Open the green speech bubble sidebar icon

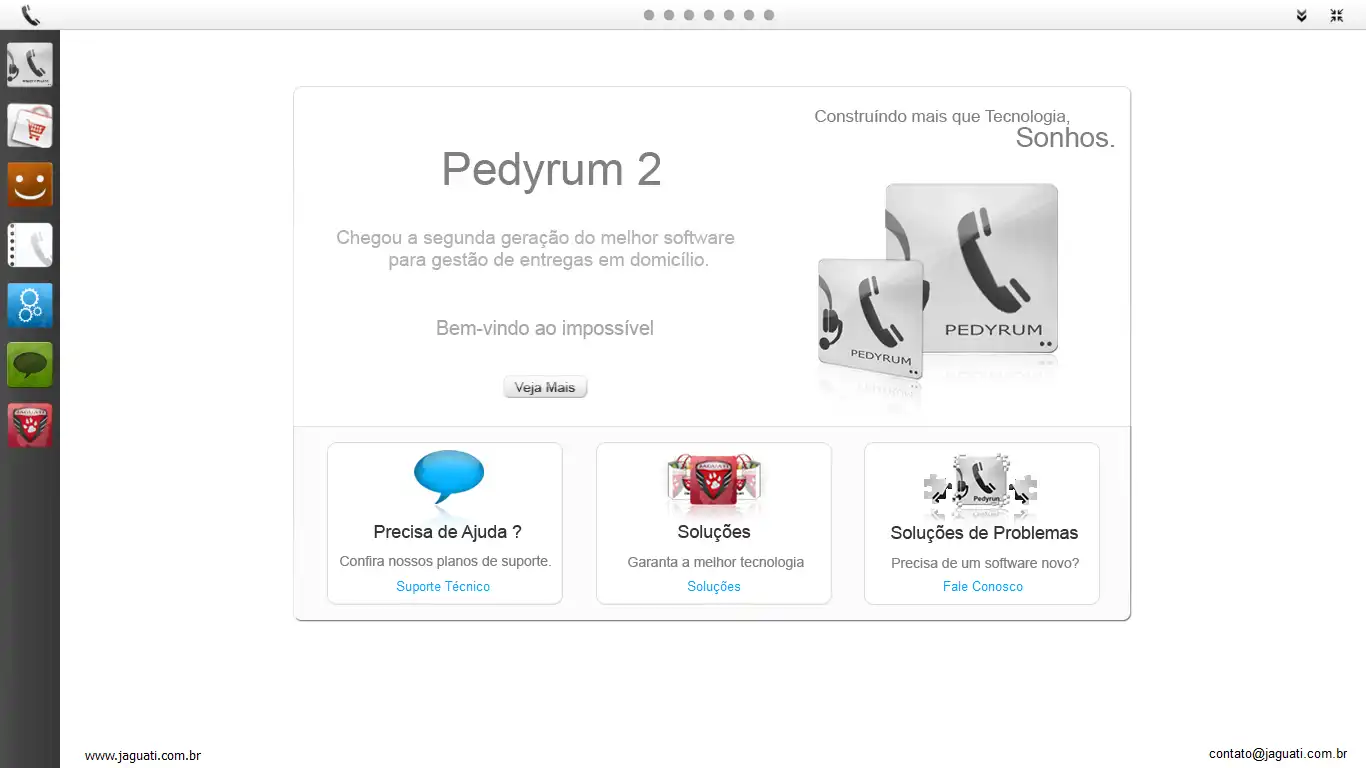point(30,366)
